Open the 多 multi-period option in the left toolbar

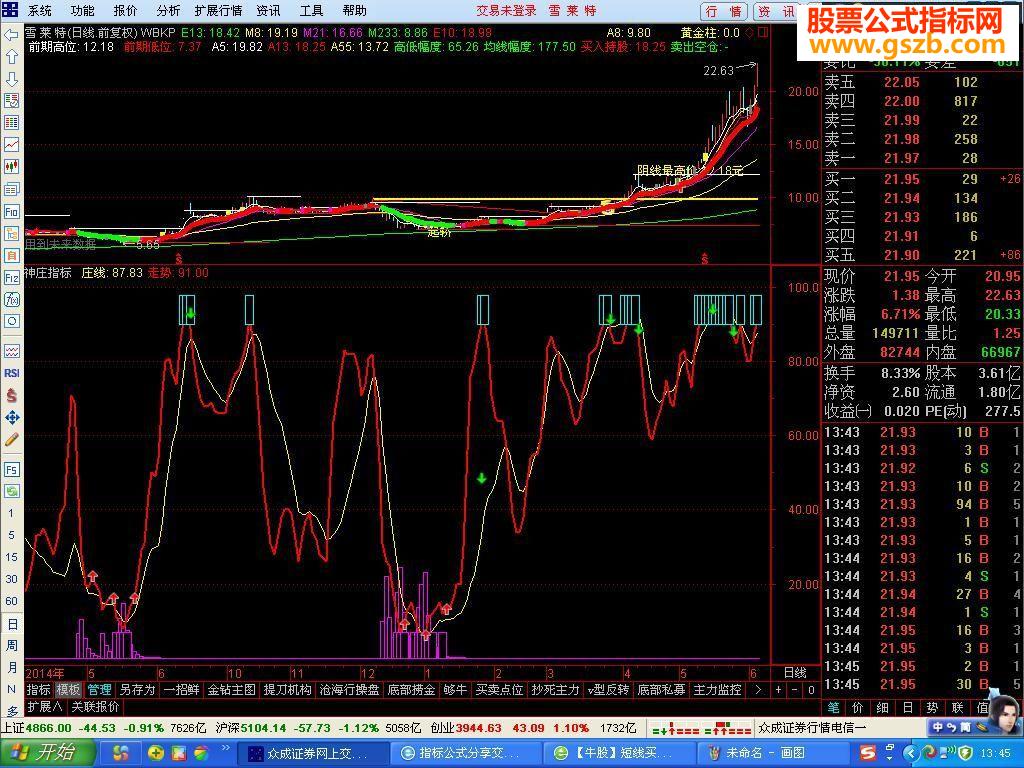click(x=12, y=711)
